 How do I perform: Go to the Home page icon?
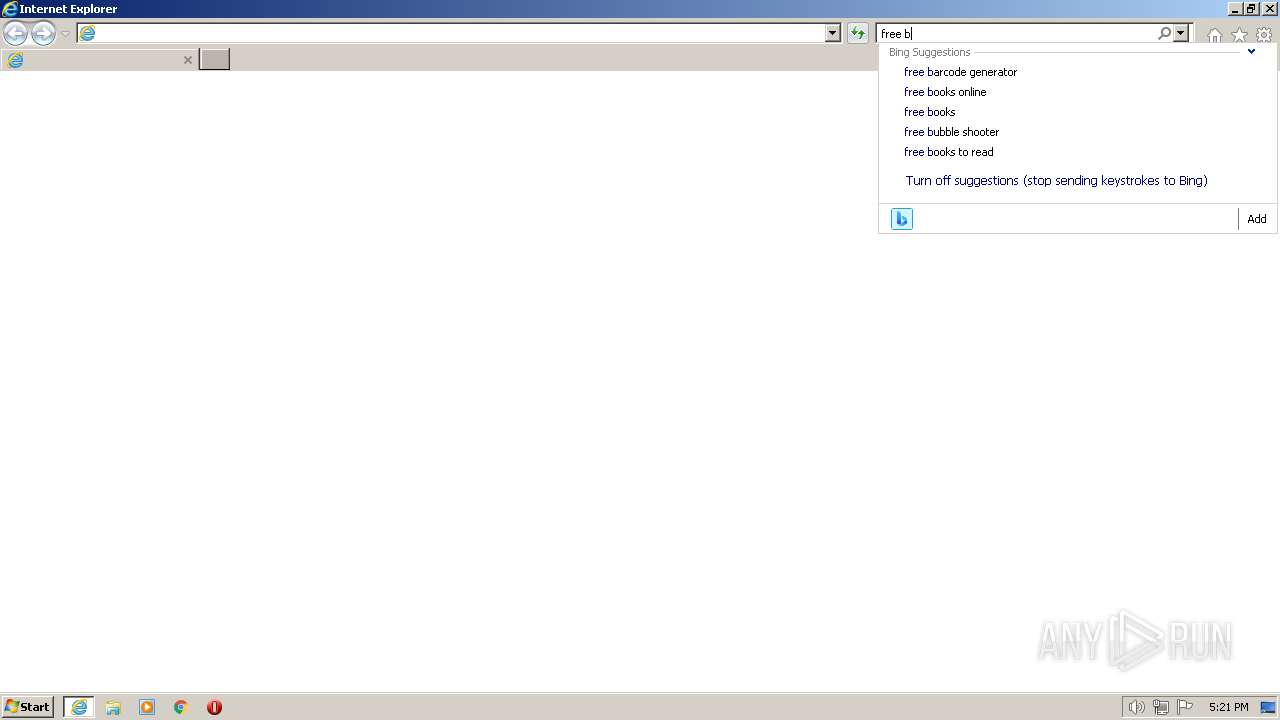click(1214, 35)
